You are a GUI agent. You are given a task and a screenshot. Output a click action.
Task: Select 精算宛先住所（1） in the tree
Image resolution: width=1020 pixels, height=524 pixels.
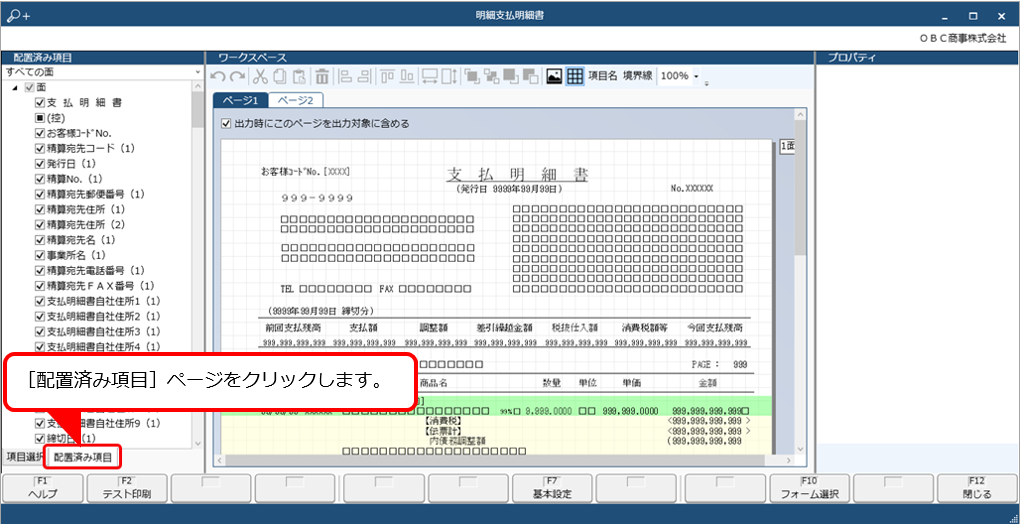pyautogui.click(x=86, y=209)
